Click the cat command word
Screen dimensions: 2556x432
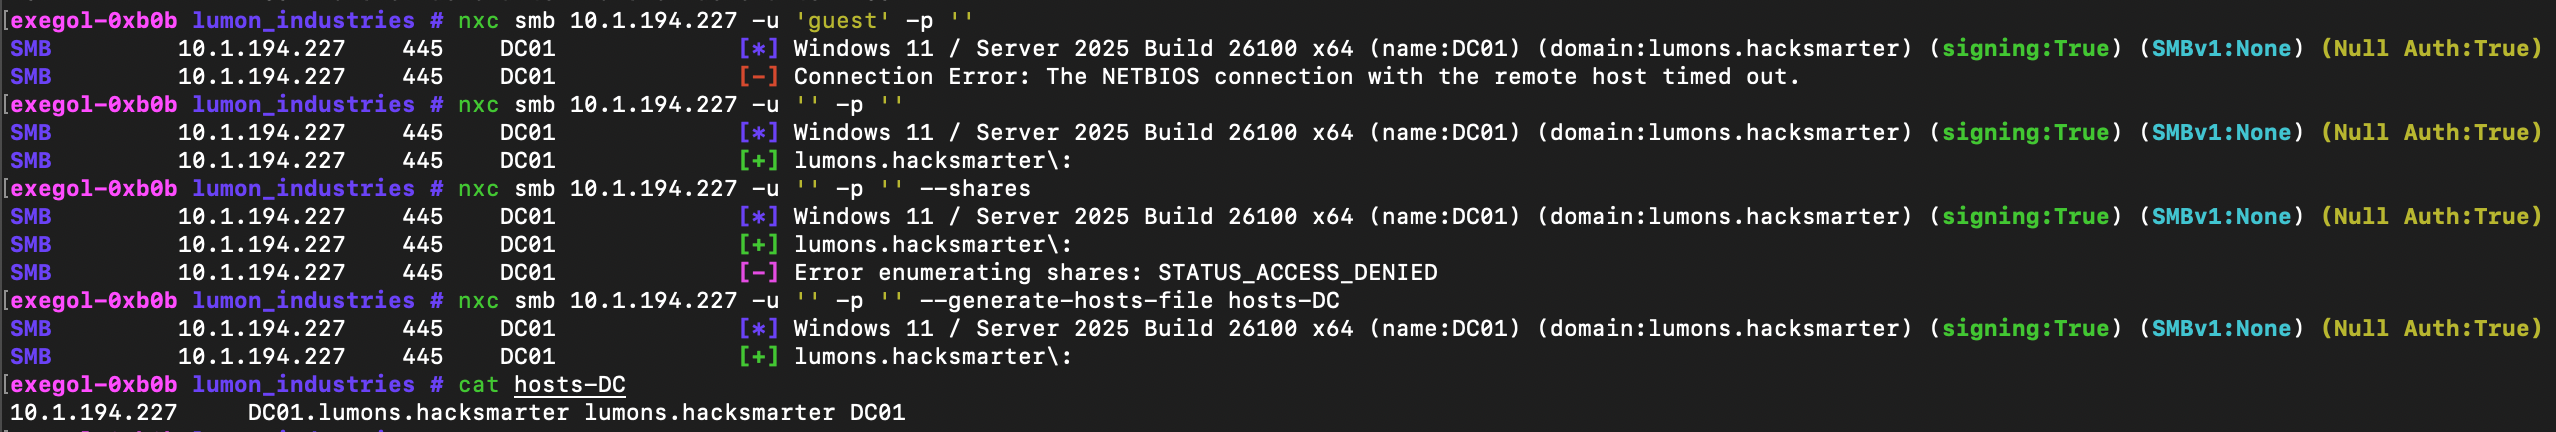point(478,385)
